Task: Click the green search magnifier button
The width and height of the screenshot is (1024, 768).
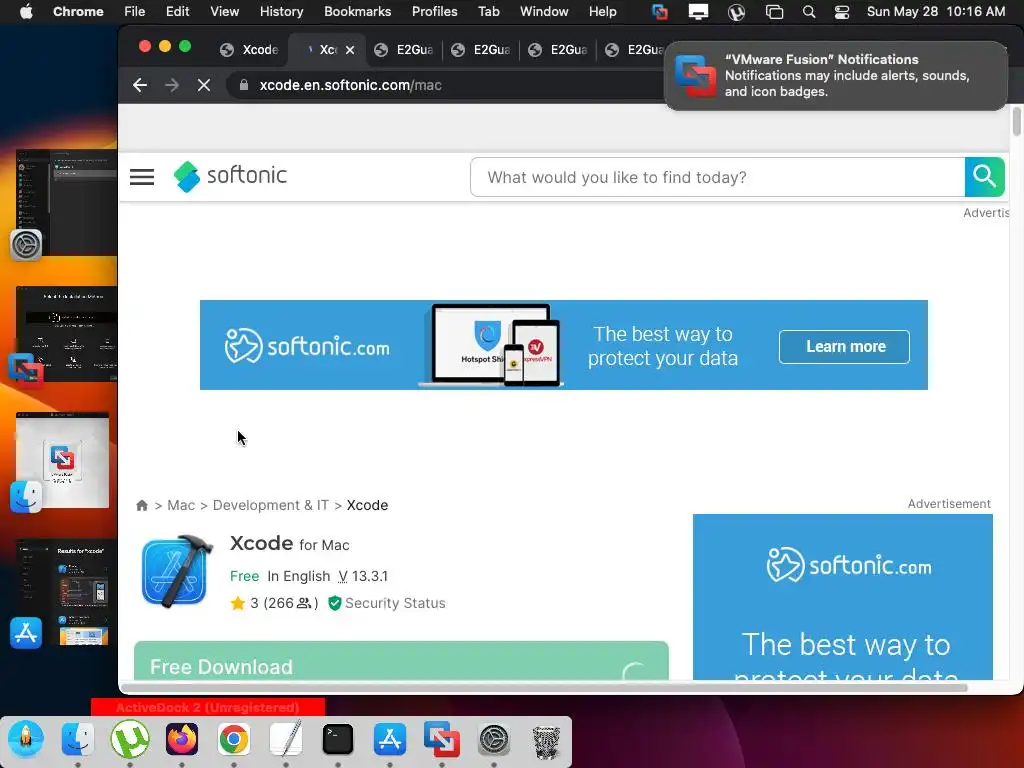Action: tap(984, 177)
